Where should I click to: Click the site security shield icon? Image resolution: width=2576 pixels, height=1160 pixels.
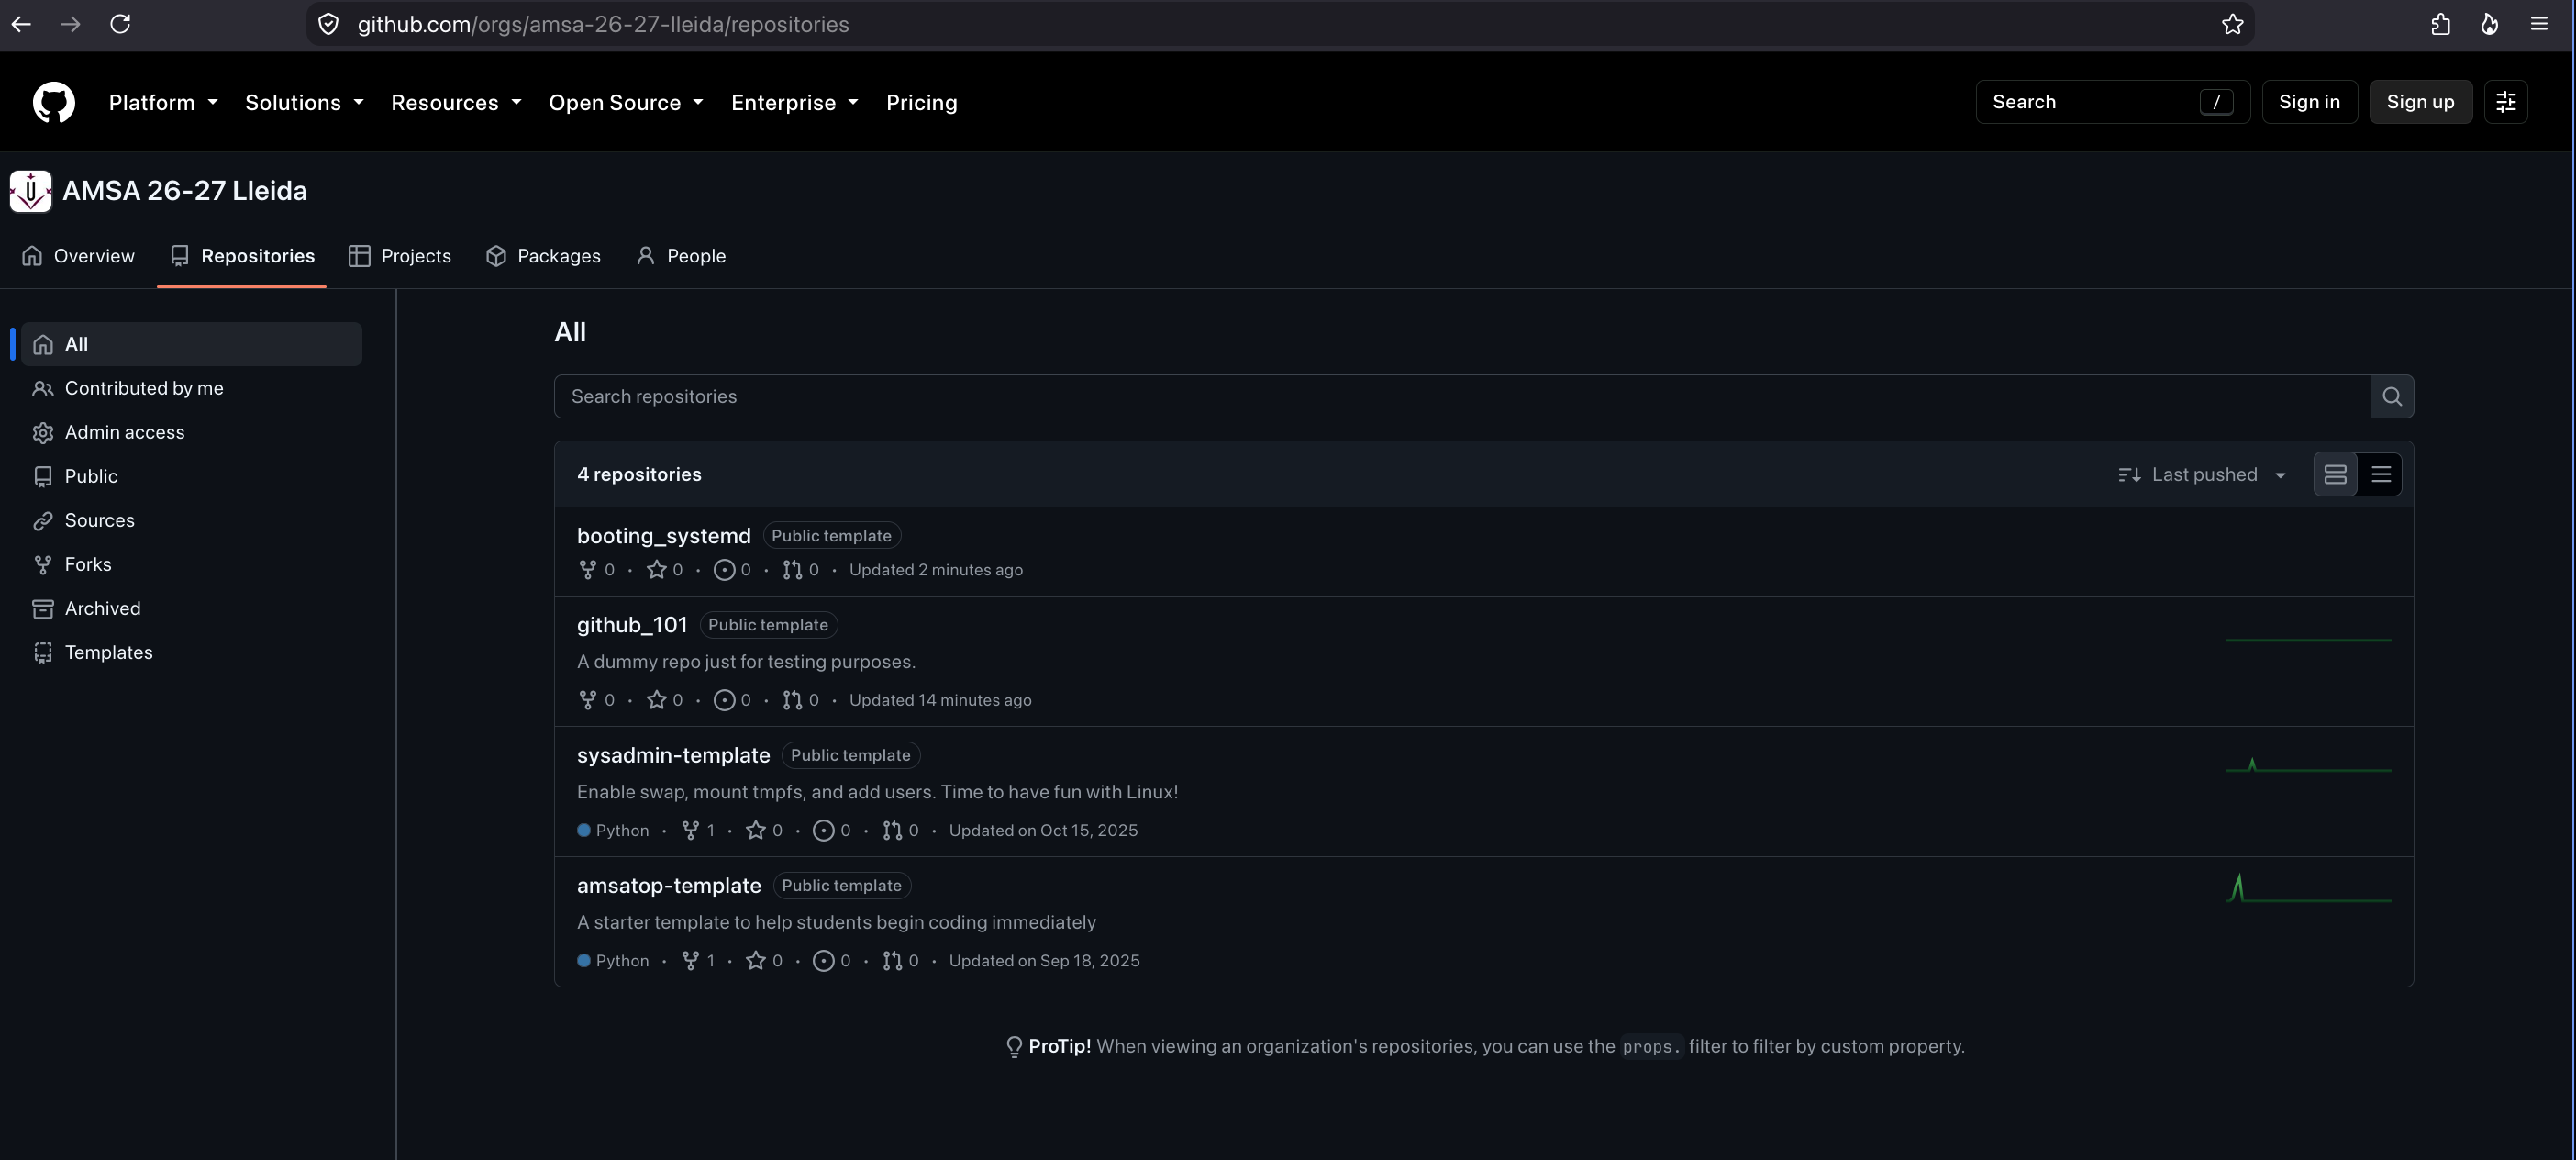pos(328,24)
